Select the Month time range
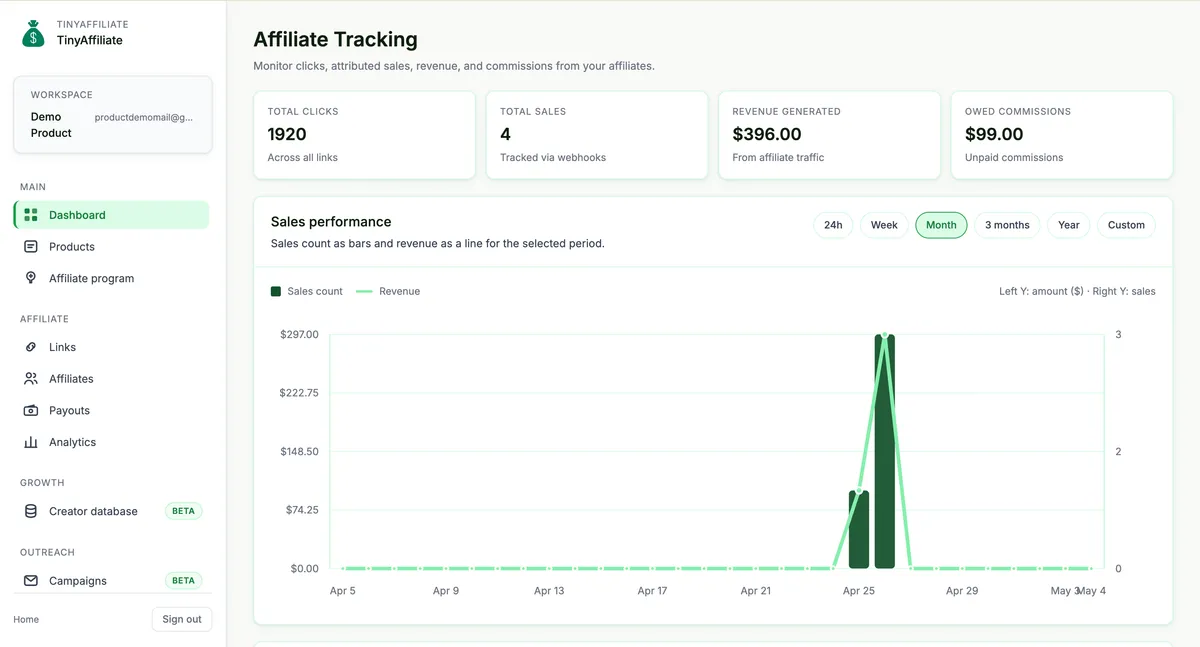 941,225
